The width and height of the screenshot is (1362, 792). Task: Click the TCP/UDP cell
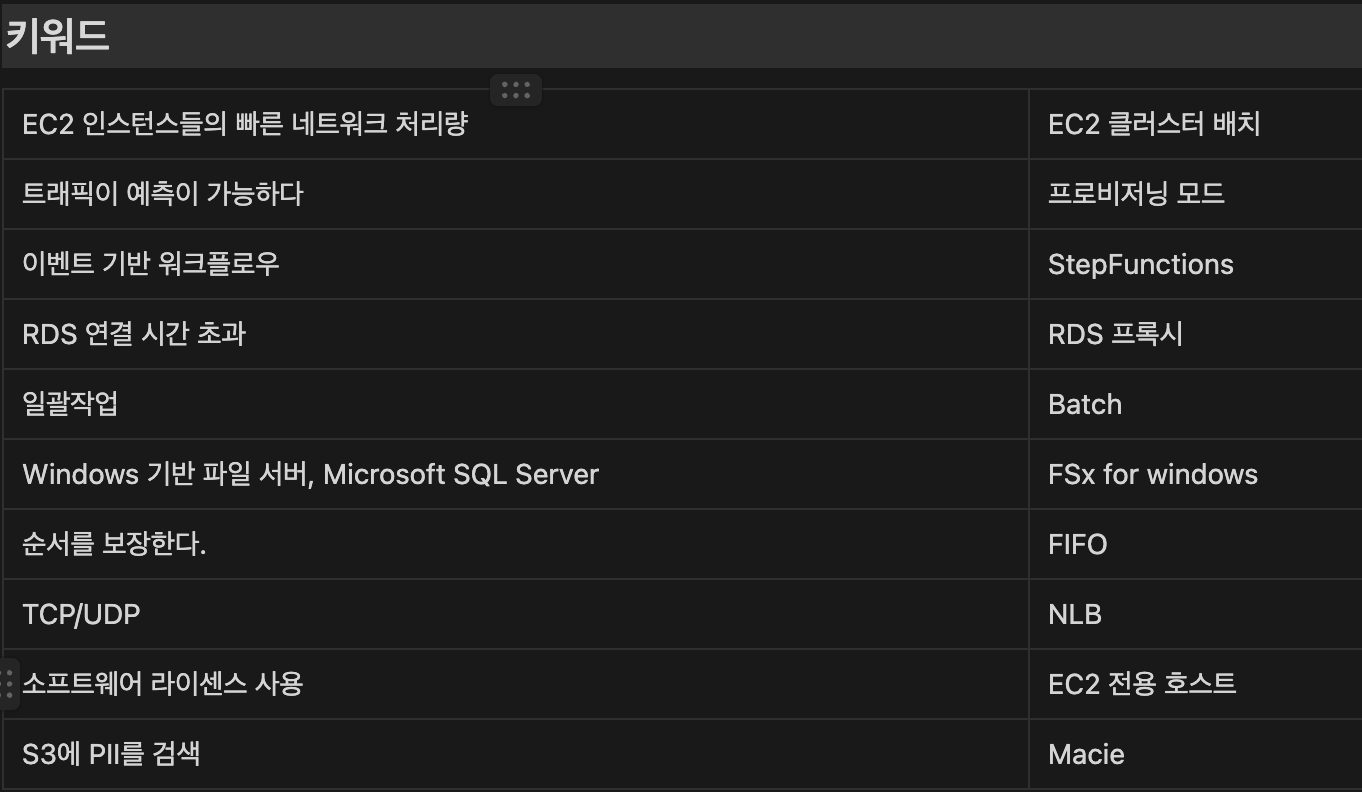(x=516, y=614)
